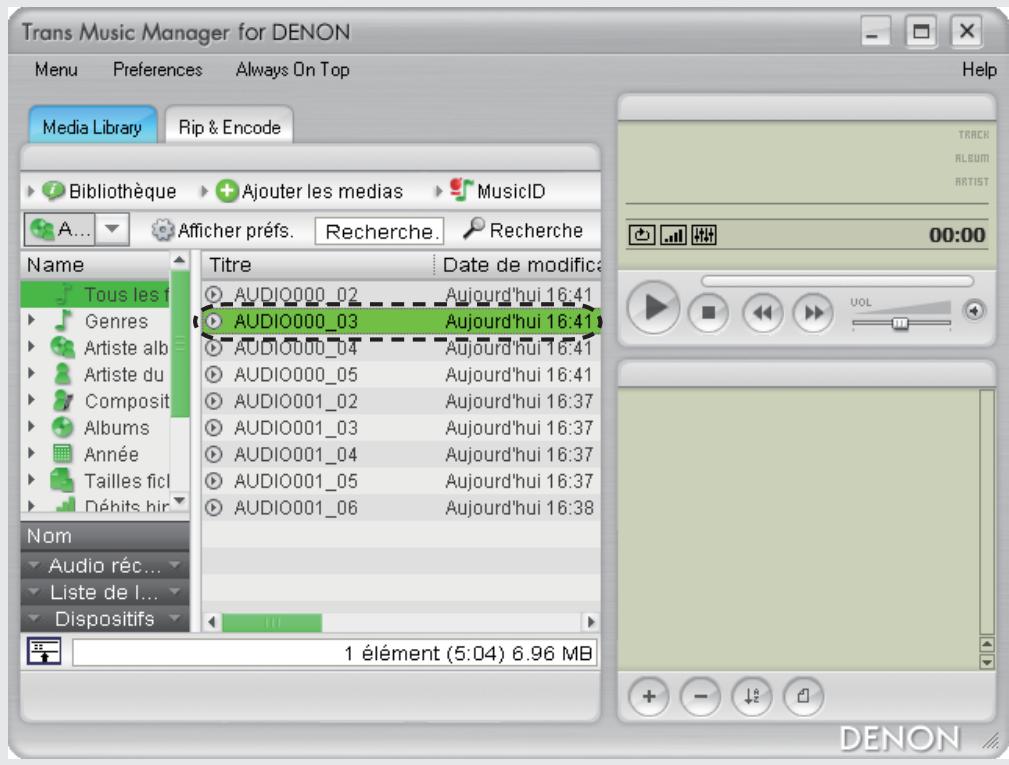Screen dimensions: 1009x765
Task: Sort by Date de modification column
Action: tap(519, 265)
